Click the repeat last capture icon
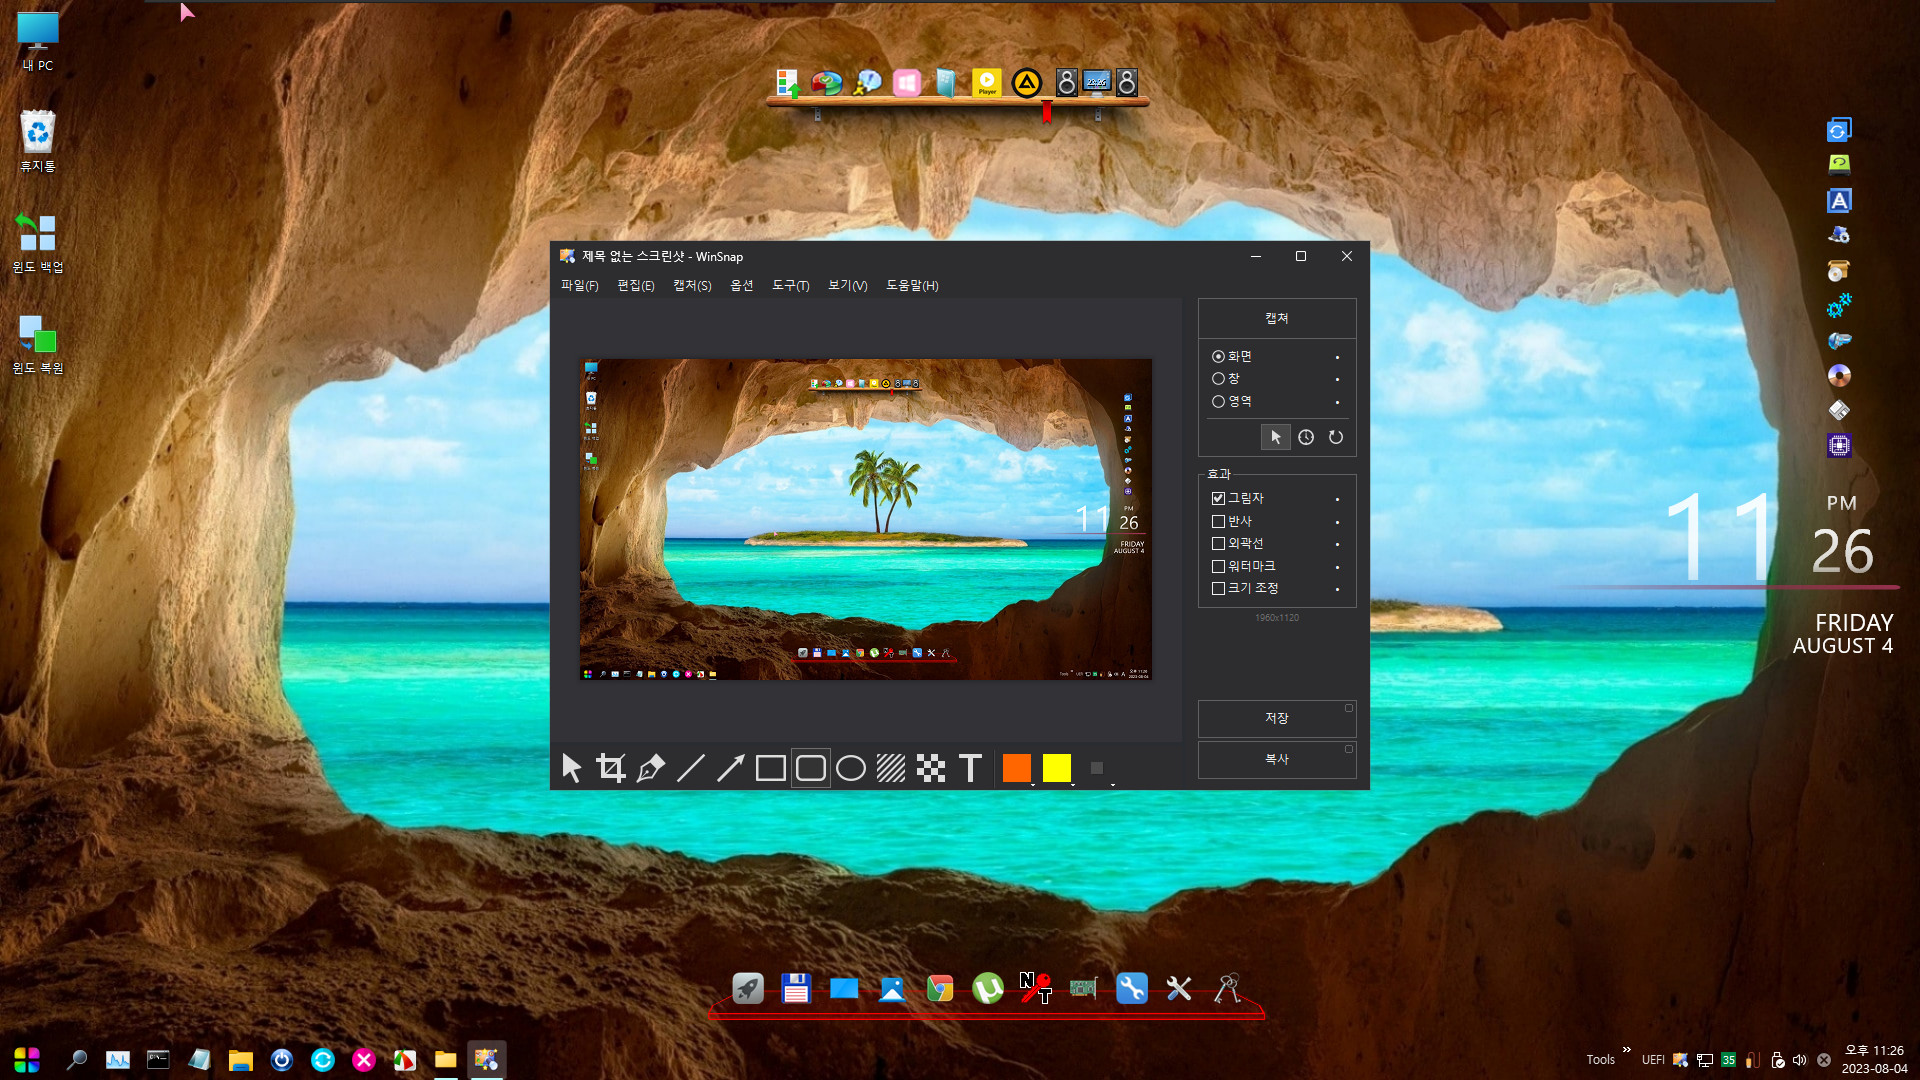Screen dimensions: 1920x1080 [x=1336, y=437]
